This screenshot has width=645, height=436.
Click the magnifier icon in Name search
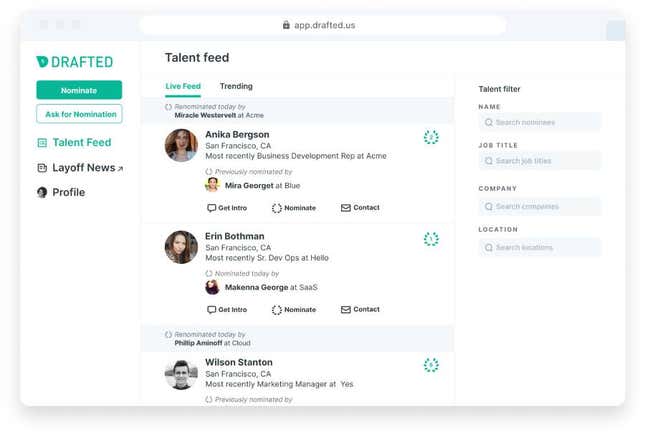pyautogui.click(x=489, y=123)
